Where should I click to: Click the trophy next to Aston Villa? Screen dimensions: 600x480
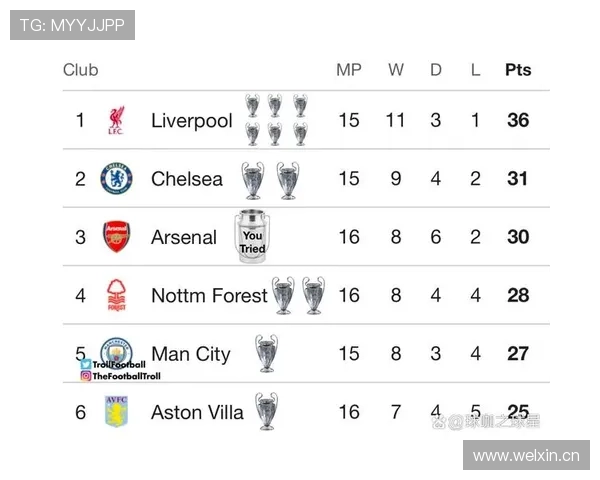266,411
